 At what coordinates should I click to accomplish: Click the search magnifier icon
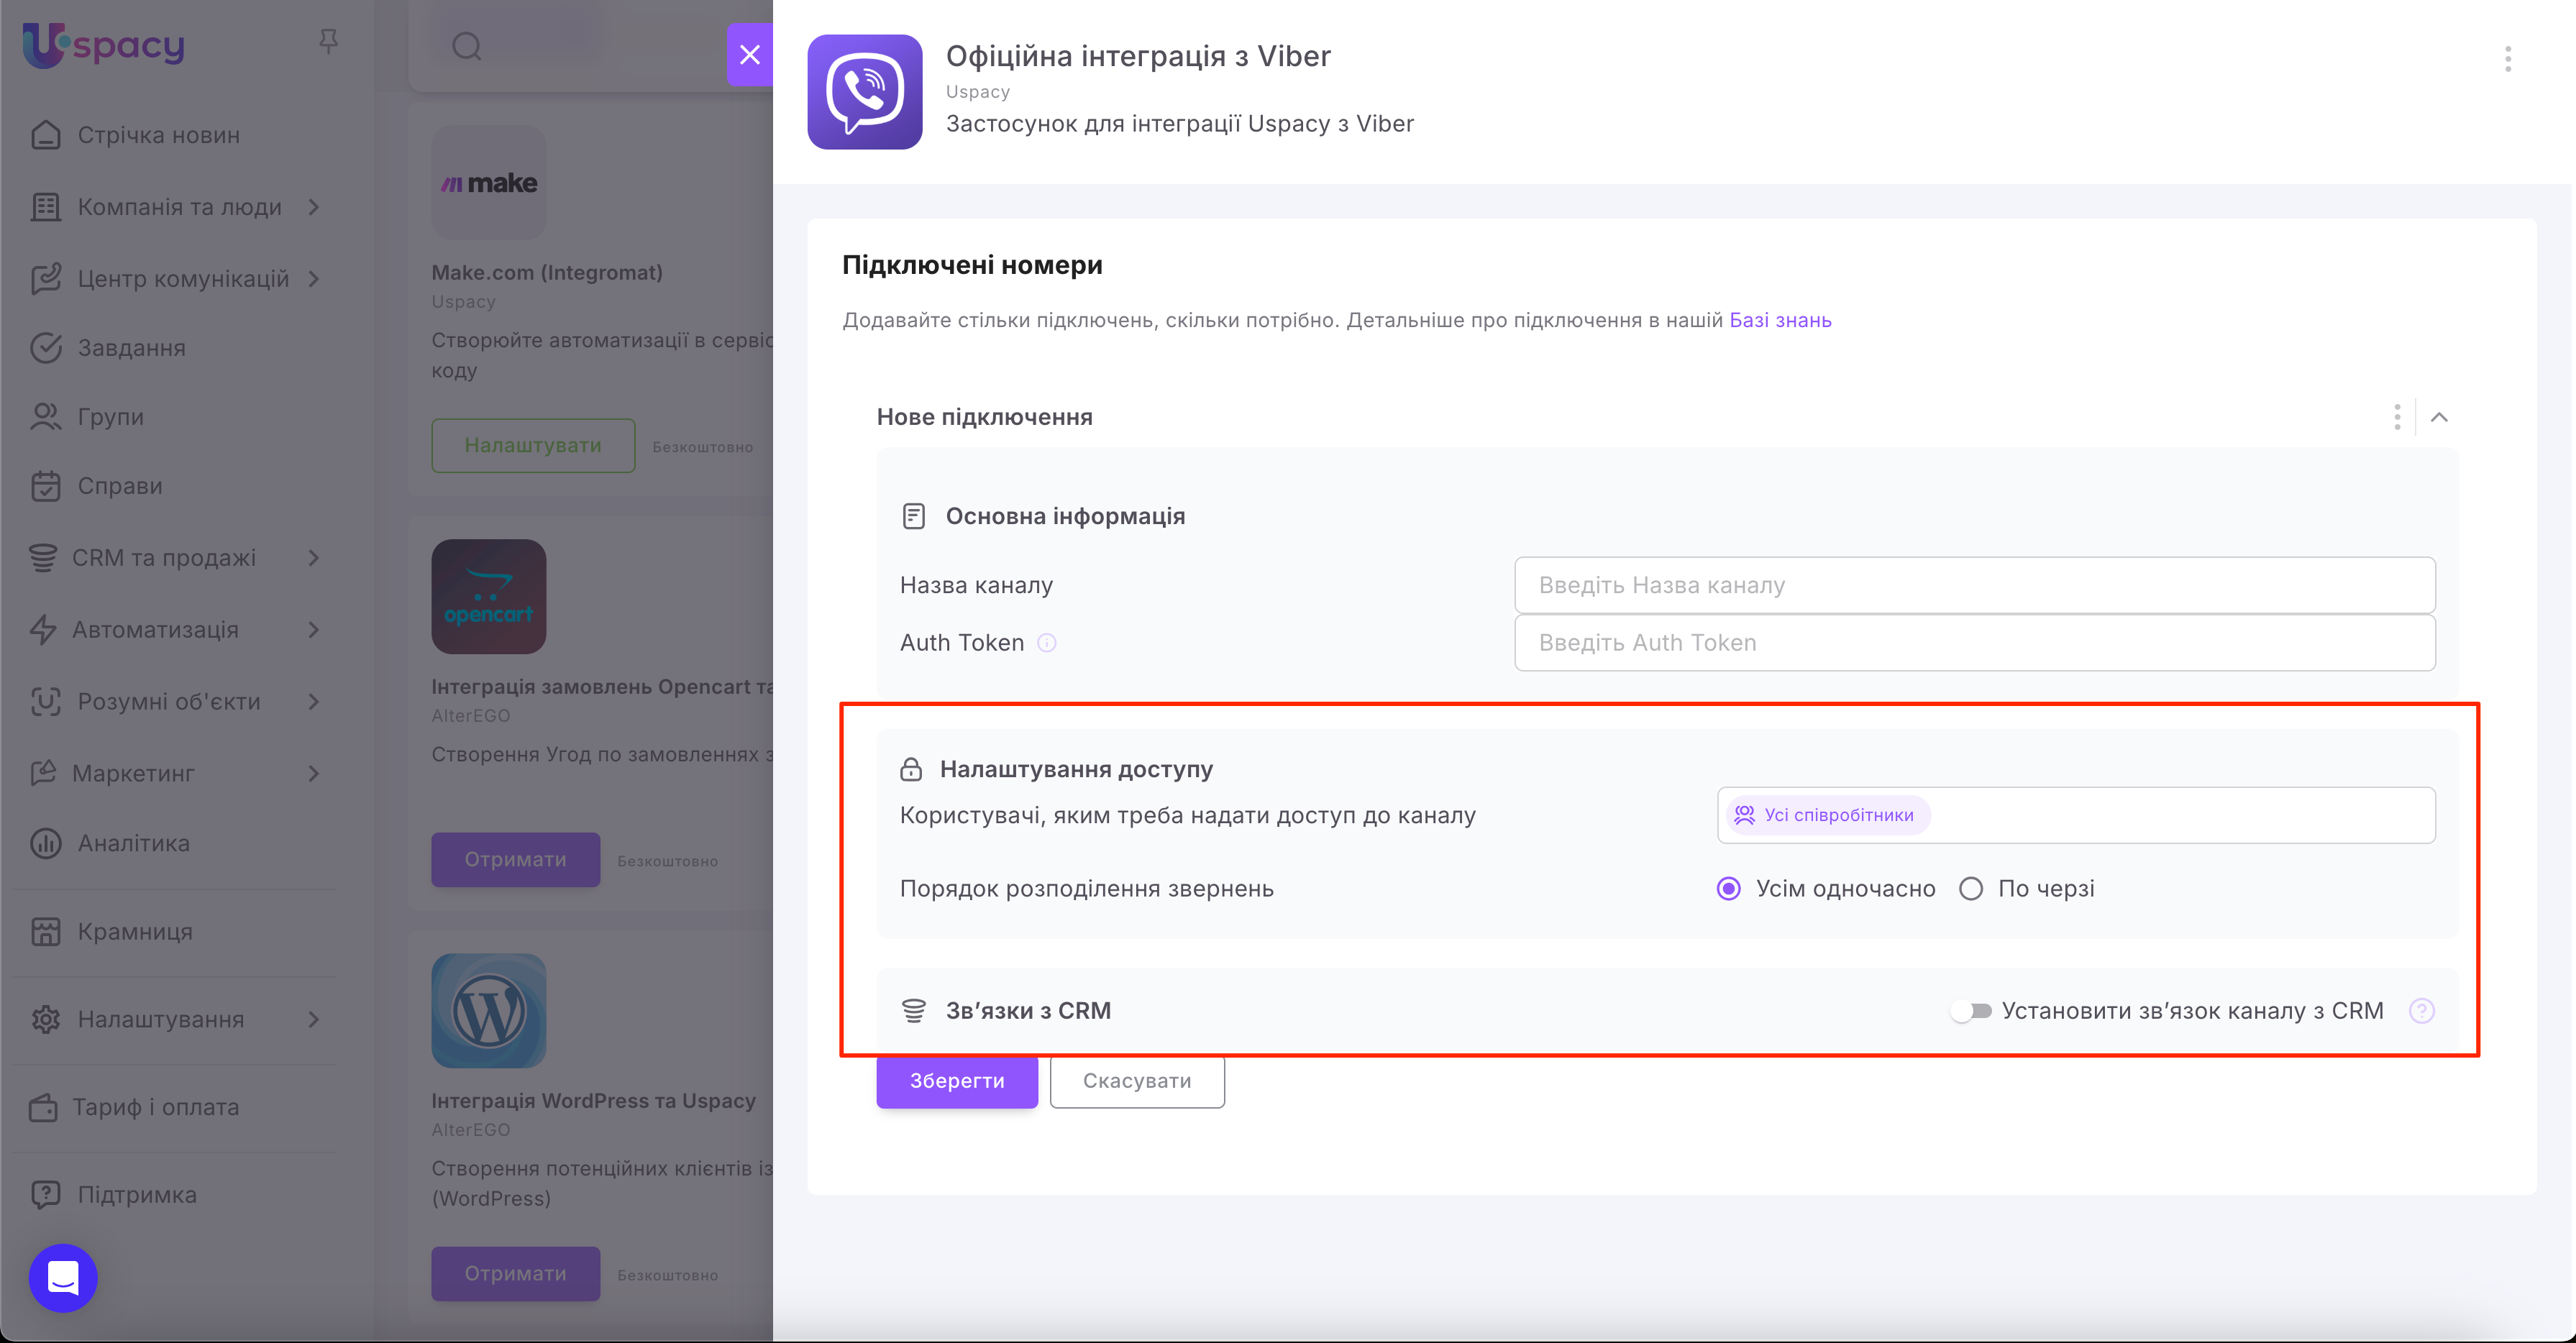[466, 46]
